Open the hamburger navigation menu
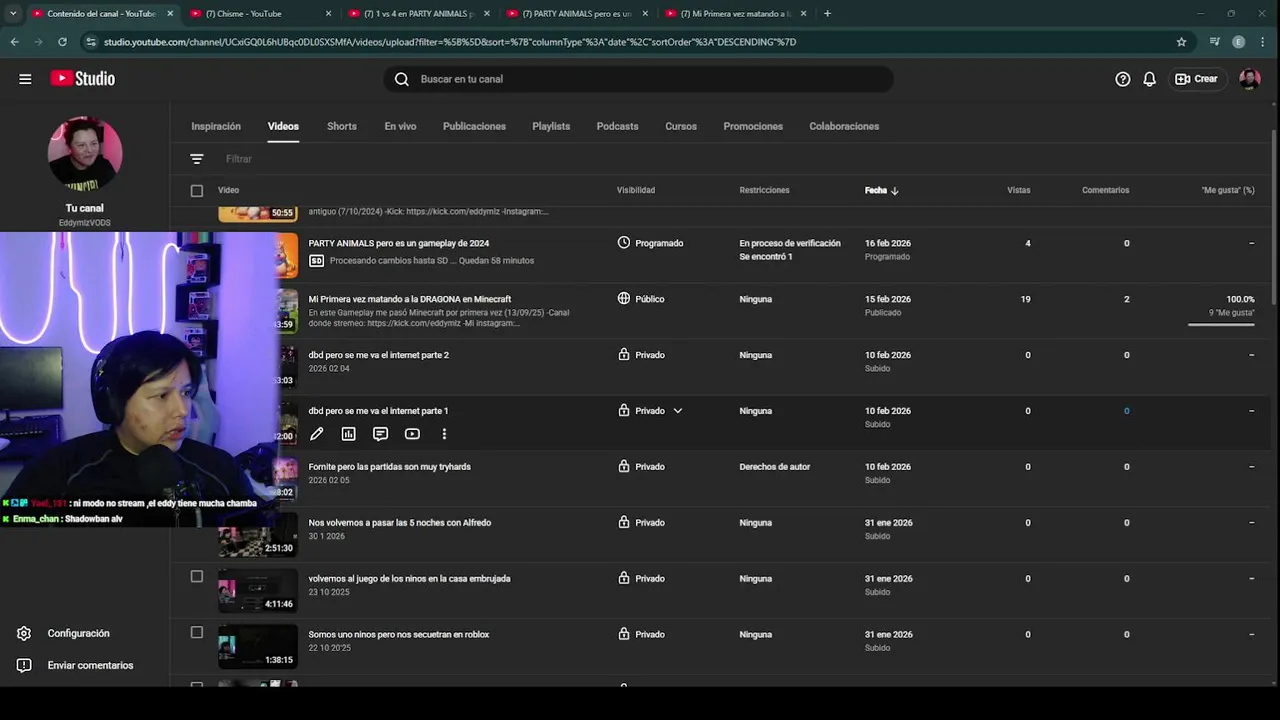Viewport: 1280px width, 720px height. coord(25,79)
